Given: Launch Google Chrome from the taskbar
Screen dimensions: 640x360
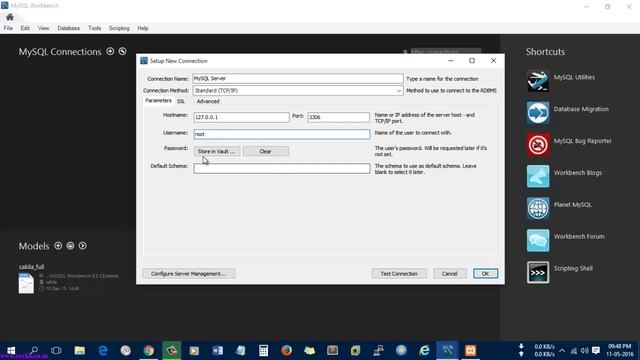Looking at the screenshot, I should [149, 351].
